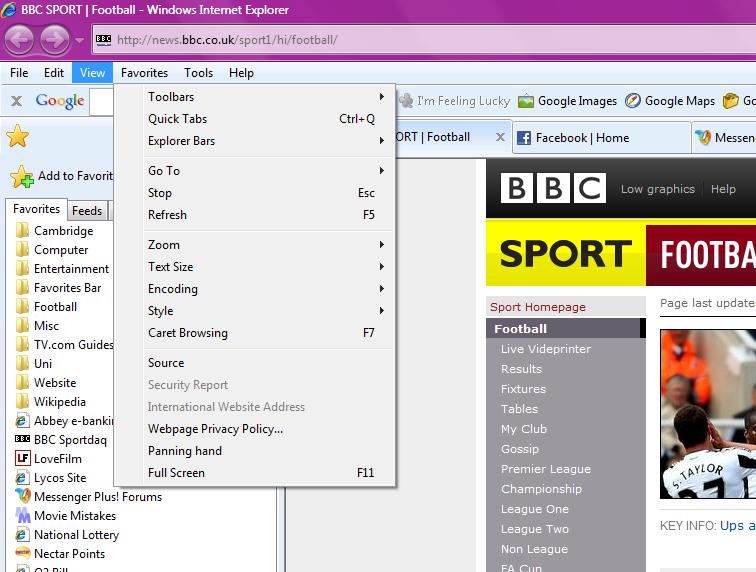Click the yellow Favorites star icon
This screenshot has width=756, height=572.
point(17,137)
